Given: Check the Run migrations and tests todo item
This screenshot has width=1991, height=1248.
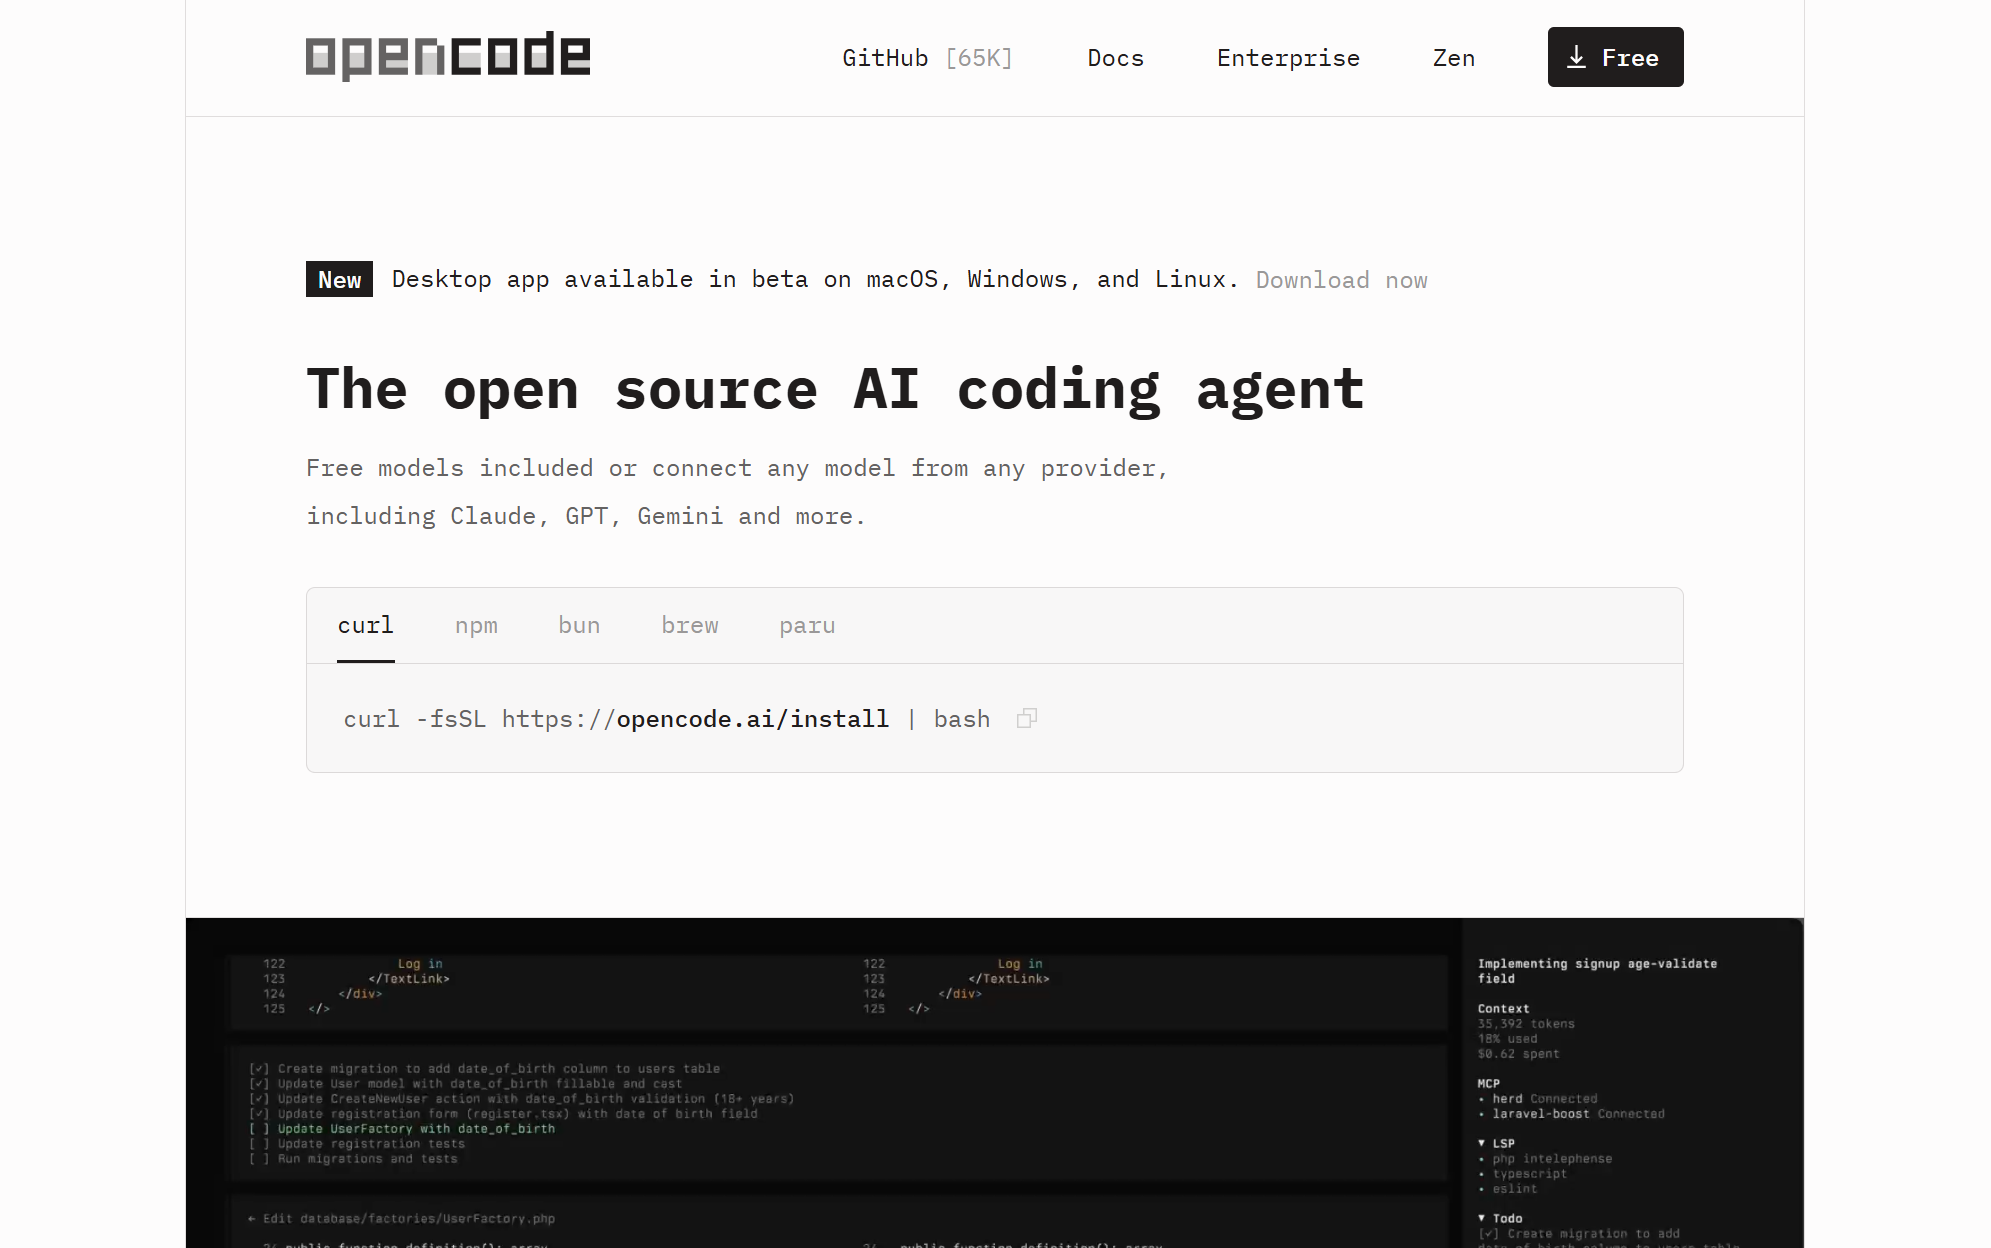Looking at the screenshot, I should (x=261, y=1158).
